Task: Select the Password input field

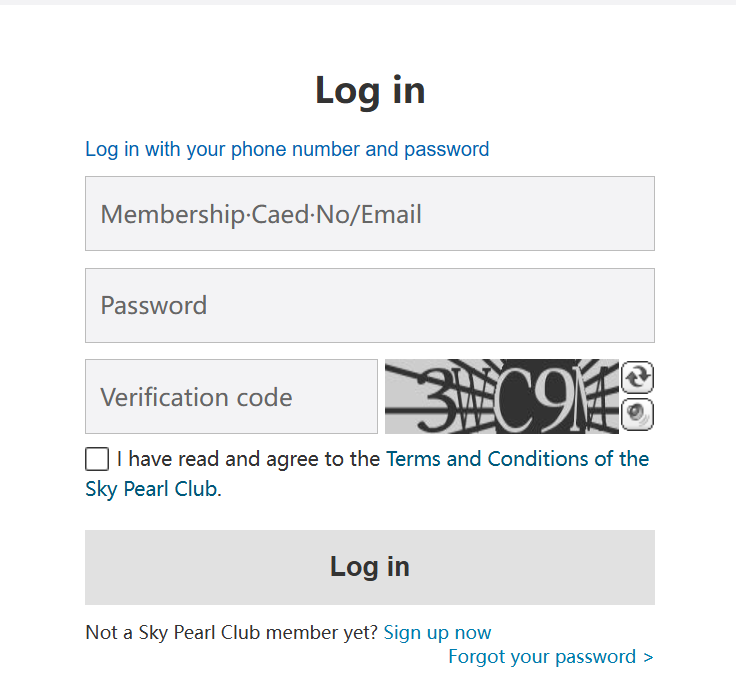Action: 370,306
